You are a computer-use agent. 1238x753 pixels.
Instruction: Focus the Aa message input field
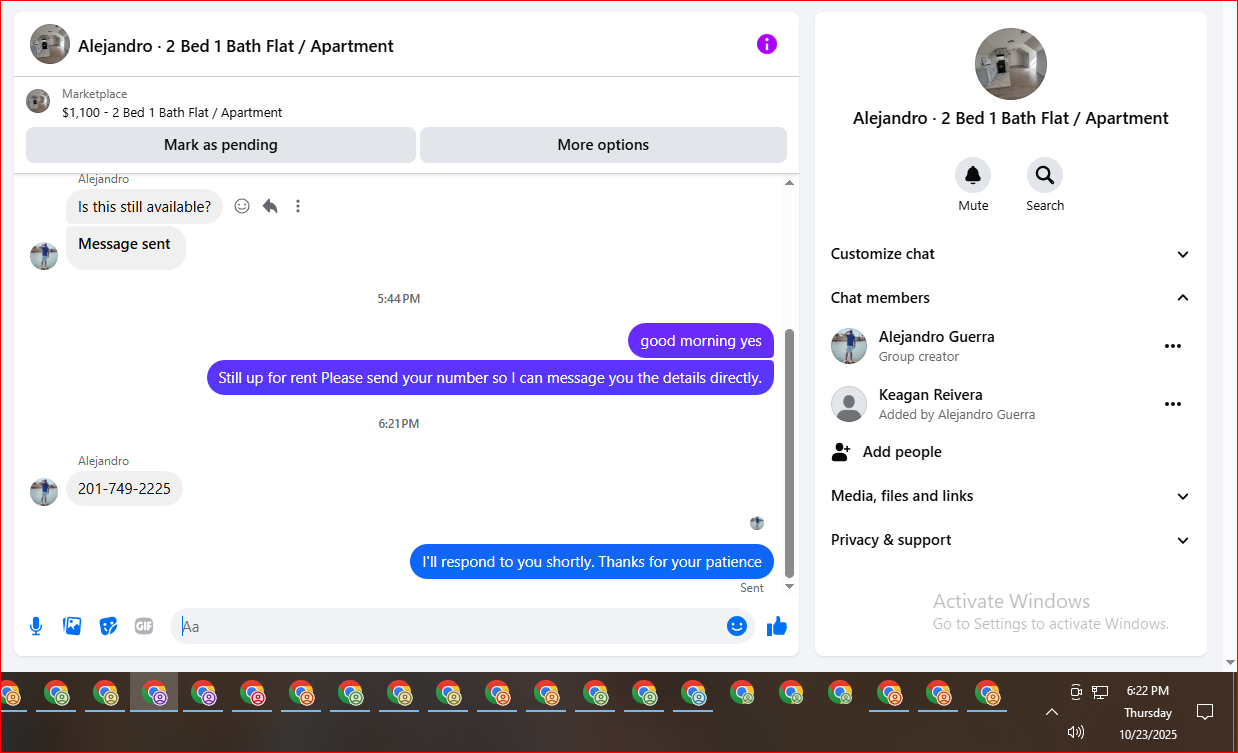[450, 626]
